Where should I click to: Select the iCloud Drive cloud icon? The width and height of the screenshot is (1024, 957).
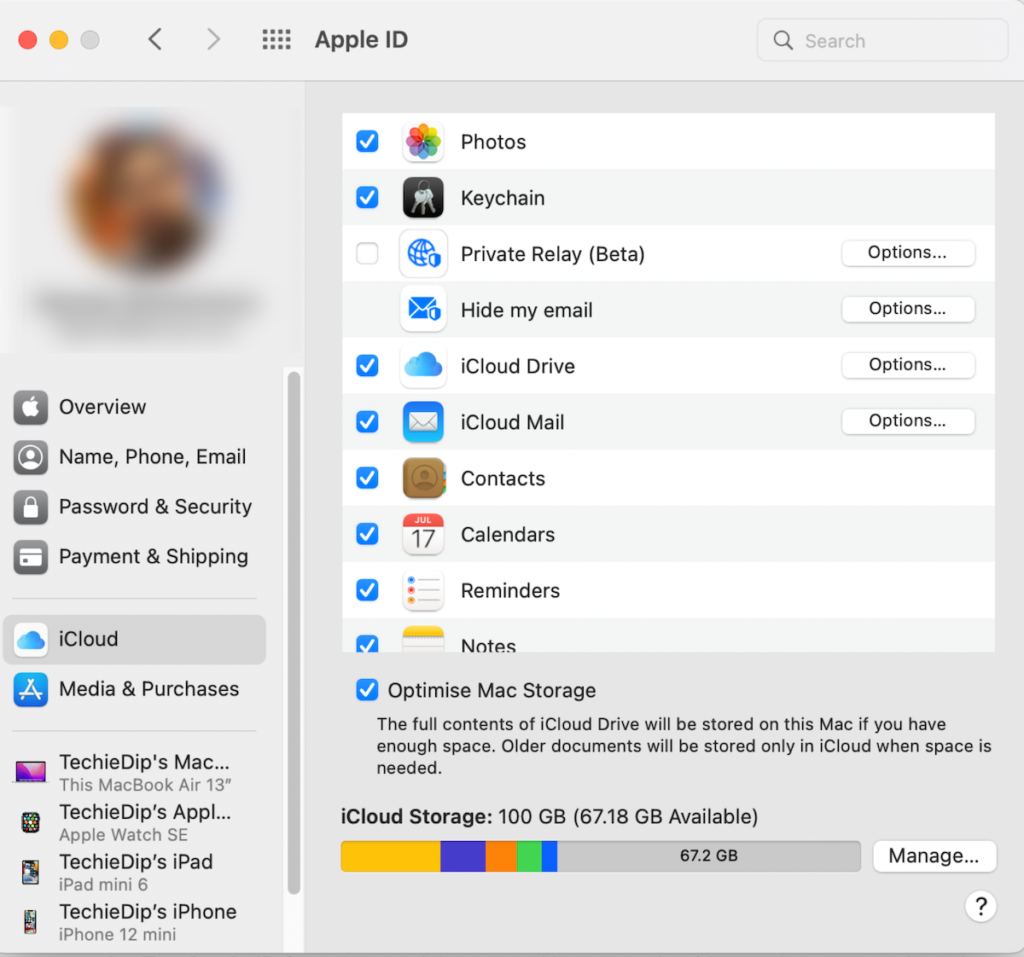pos(423,366)
